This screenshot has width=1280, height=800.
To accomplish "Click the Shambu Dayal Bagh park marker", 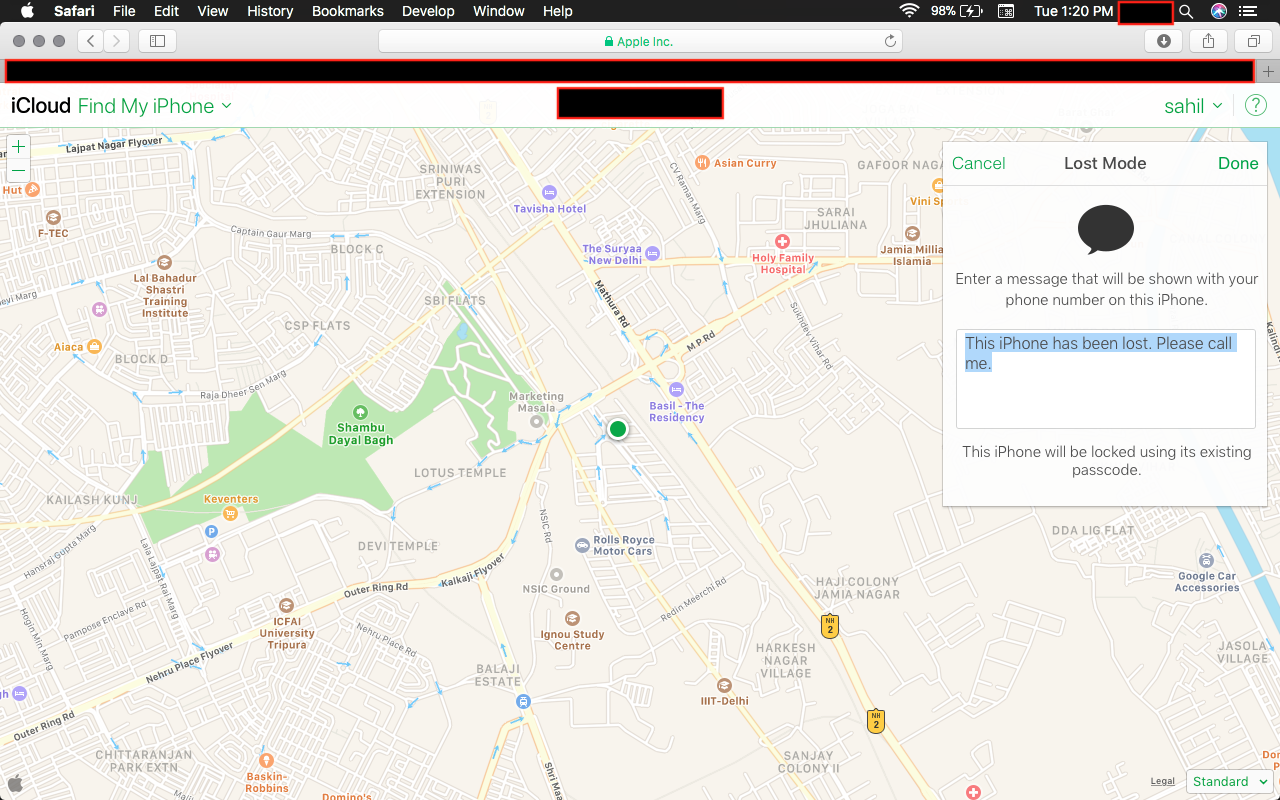I will [x=359, y=412].
